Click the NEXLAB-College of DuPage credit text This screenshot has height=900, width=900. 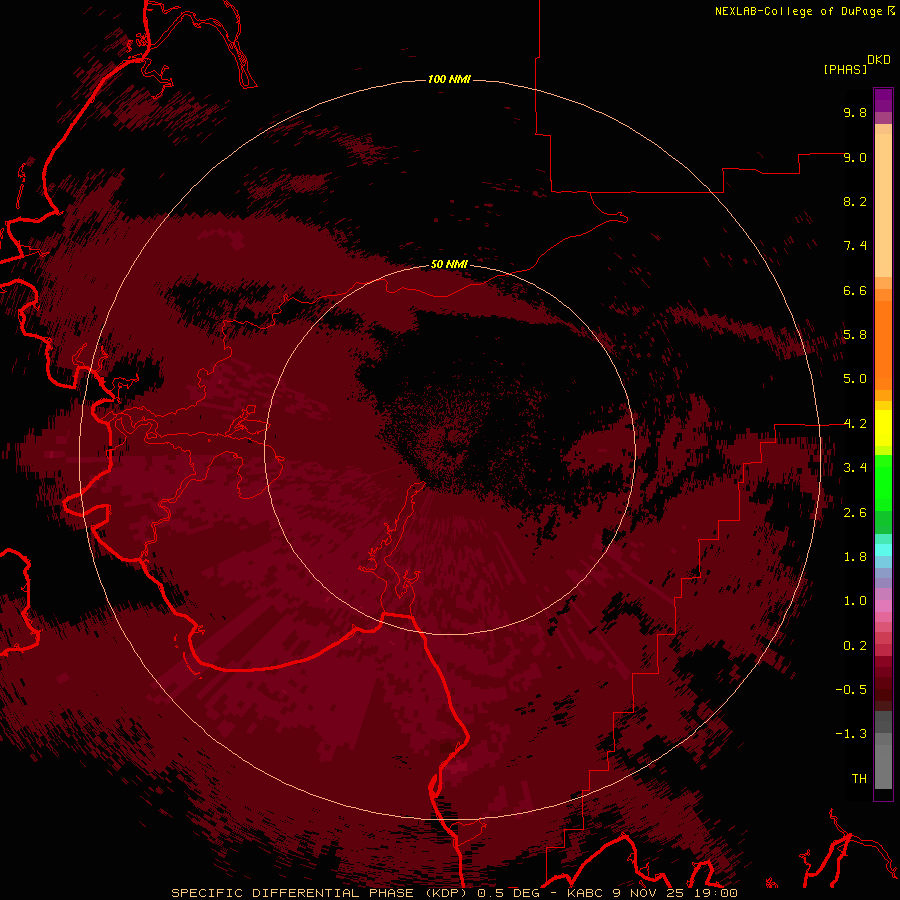pyautogui.click(x=798, y=11)
